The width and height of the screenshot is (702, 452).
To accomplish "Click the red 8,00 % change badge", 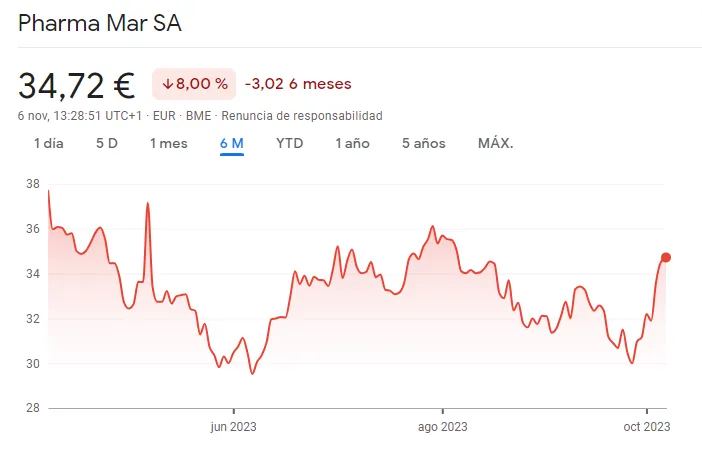I will click(x=194, y=84).
